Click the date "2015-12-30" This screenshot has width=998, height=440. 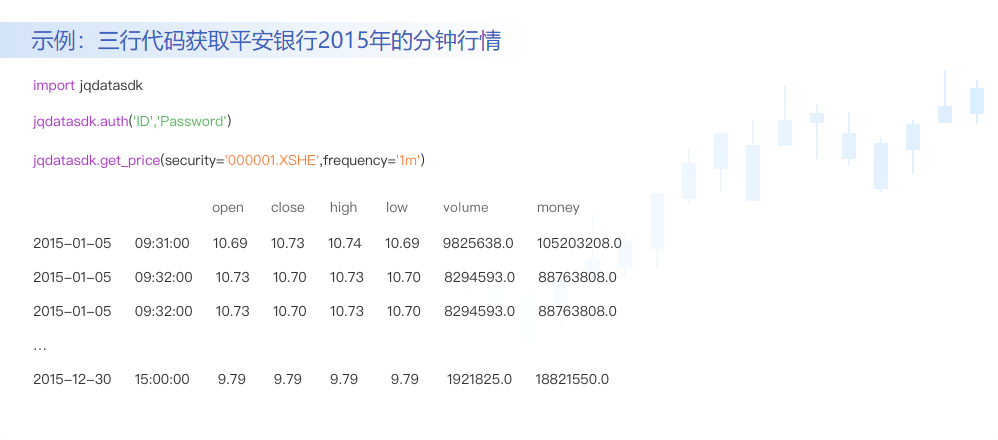coord(72,380)
